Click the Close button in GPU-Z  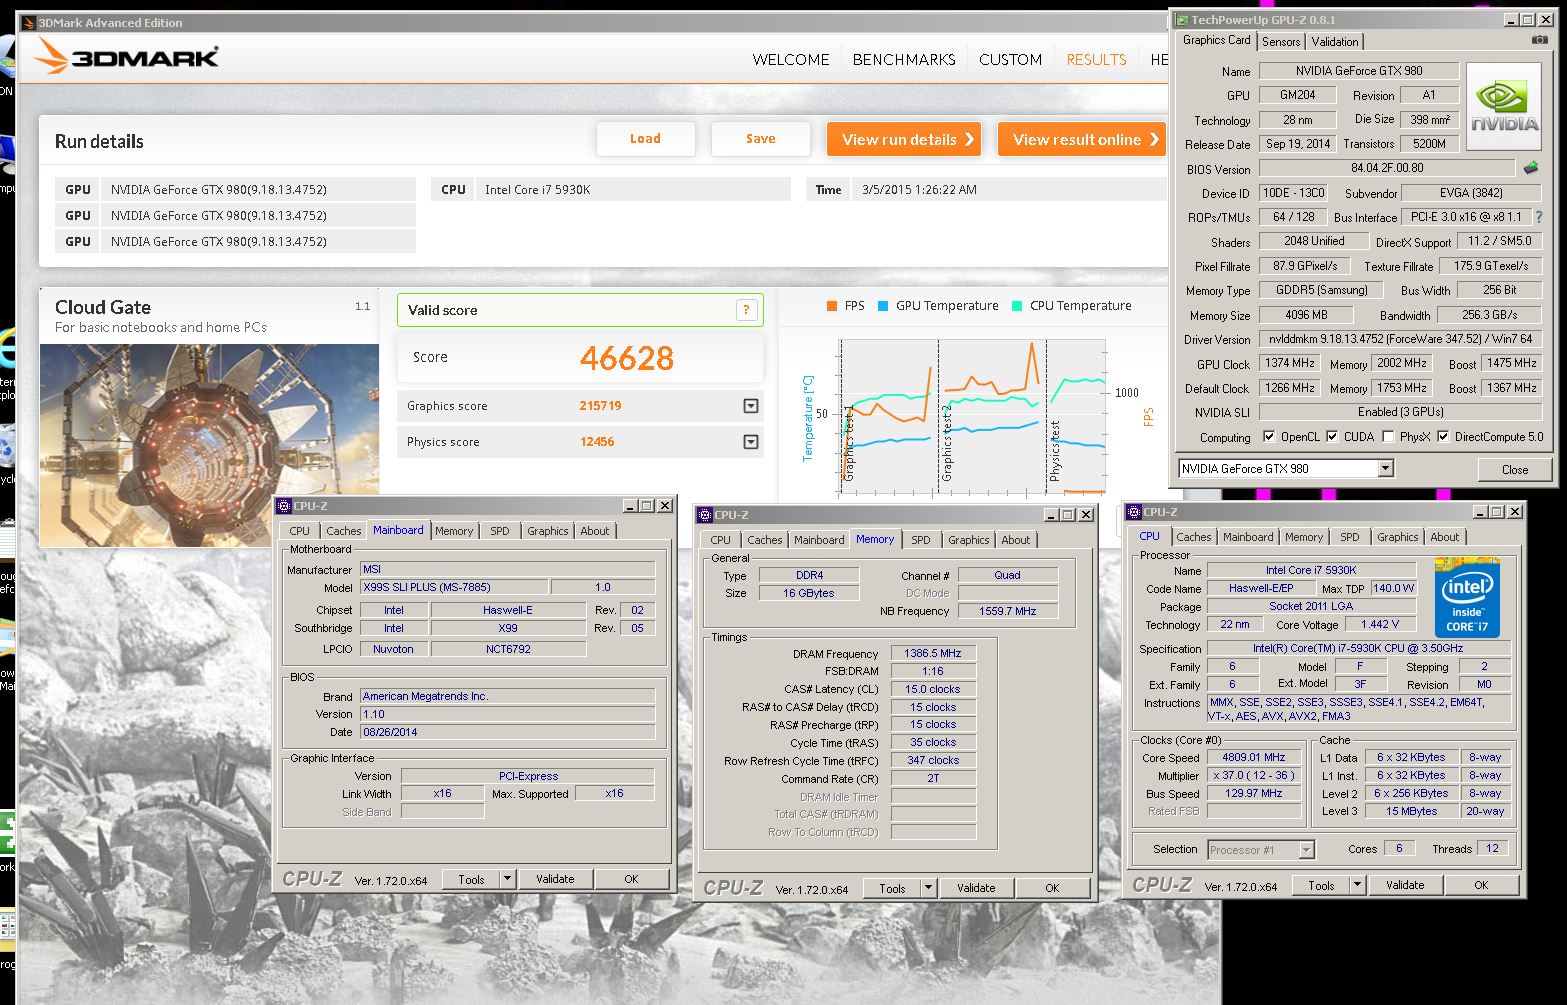pos(1514,469)
